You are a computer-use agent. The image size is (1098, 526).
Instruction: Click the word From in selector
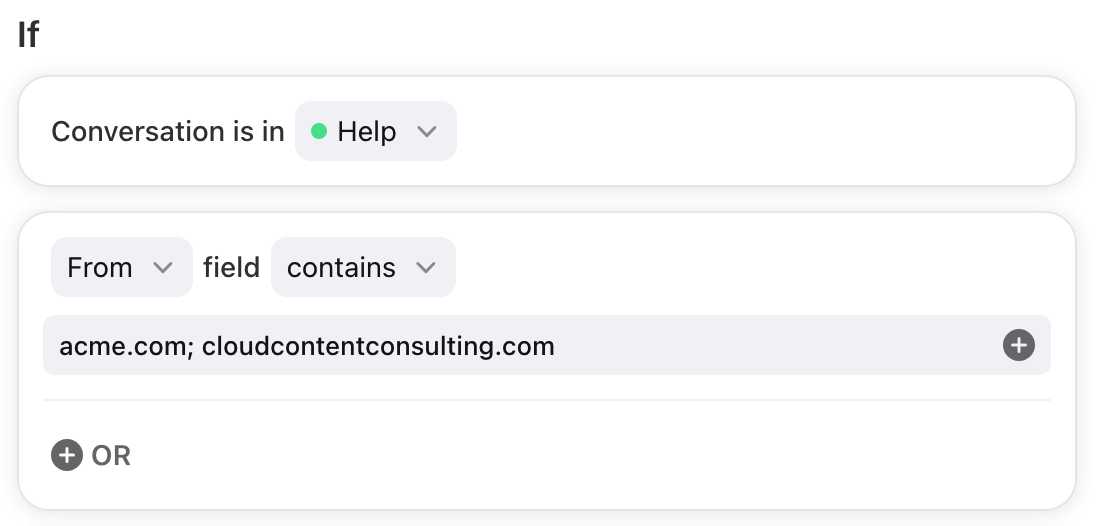[x=99, y=268]
